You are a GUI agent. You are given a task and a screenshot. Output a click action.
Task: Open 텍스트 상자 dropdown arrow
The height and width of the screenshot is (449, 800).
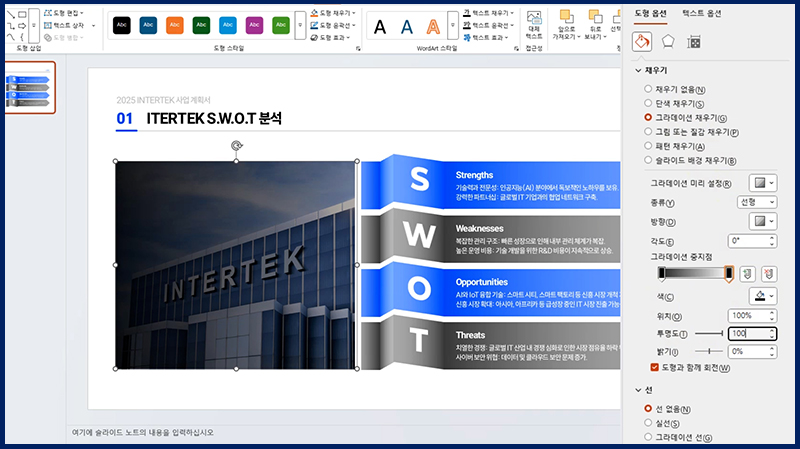[x=93, y=26]
